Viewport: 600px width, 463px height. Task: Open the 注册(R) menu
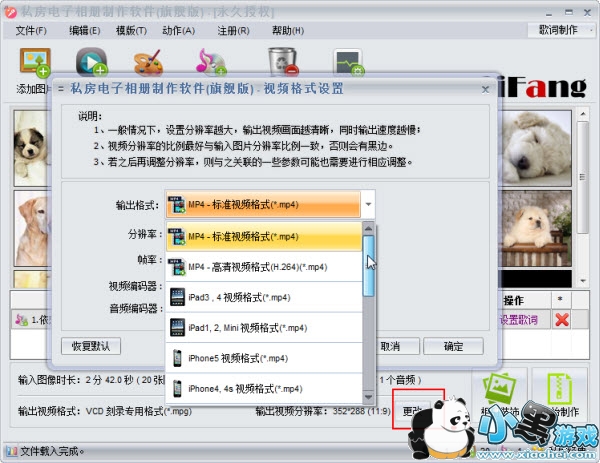233,31
